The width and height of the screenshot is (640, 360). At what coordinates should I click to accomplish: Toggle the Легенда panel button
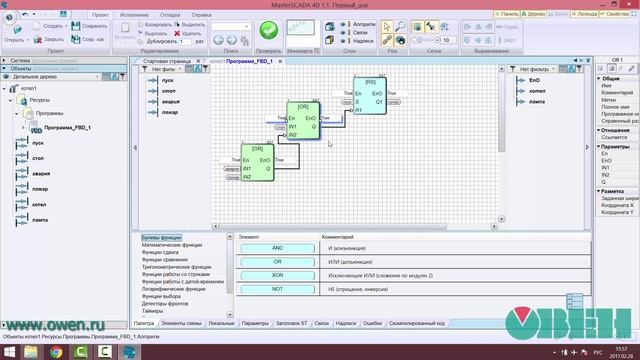click(x=584, y=14)
